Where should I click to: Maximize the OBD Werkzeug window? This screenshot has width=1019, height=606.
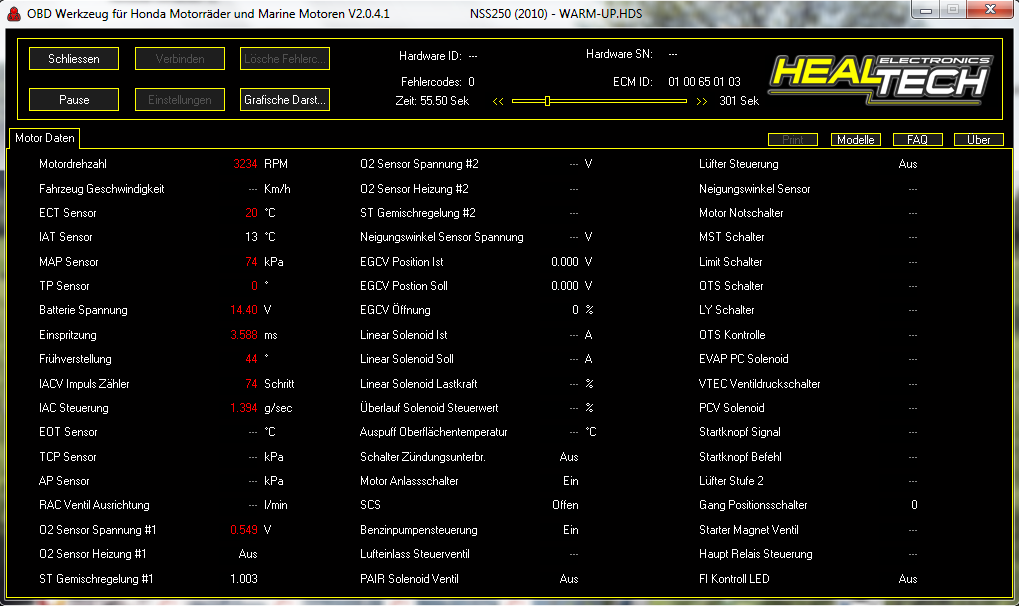point(953,10)
